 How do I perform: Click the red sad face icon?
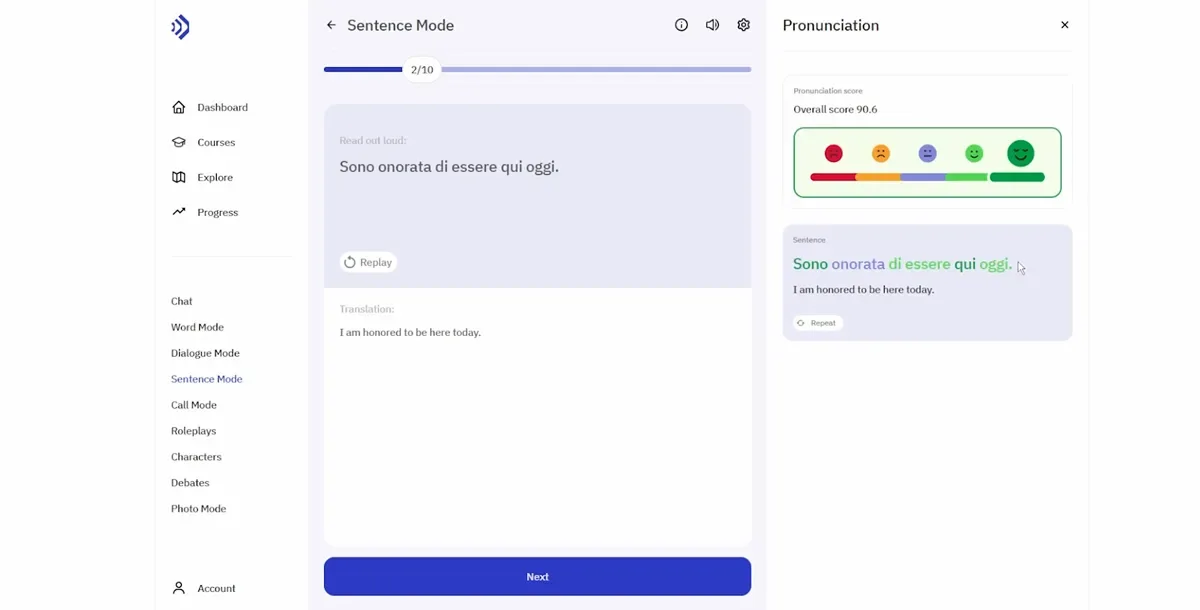pos(833,153)
